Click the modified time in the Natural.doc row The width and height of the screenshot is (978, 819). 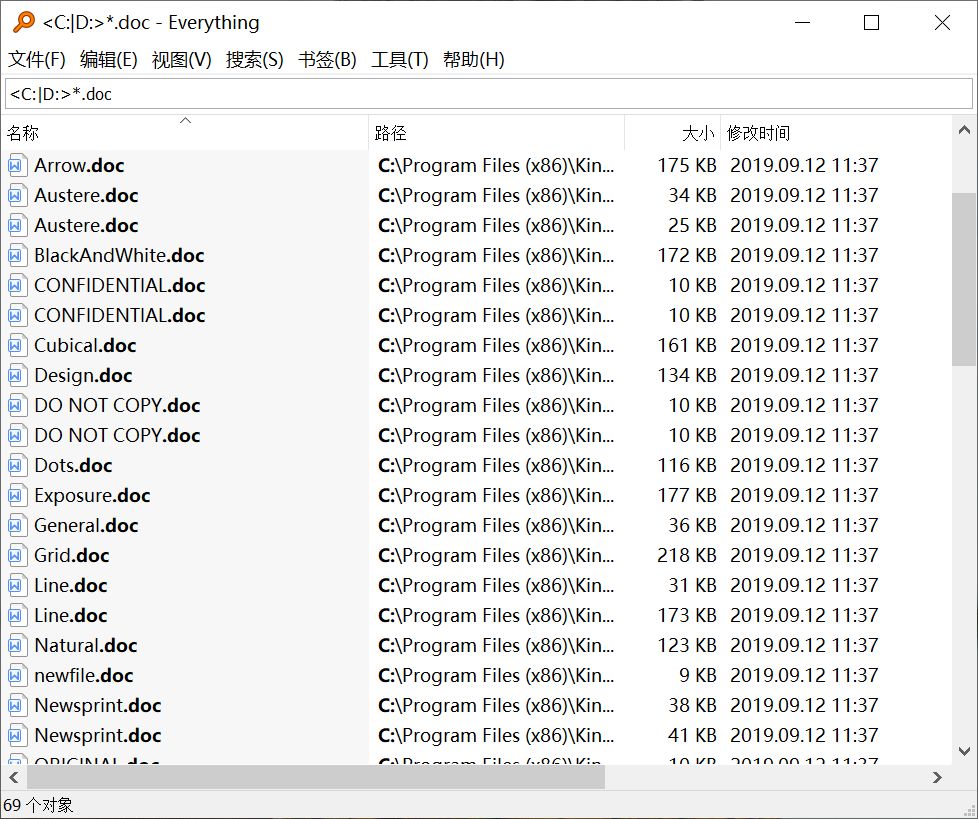coord(805,646)
